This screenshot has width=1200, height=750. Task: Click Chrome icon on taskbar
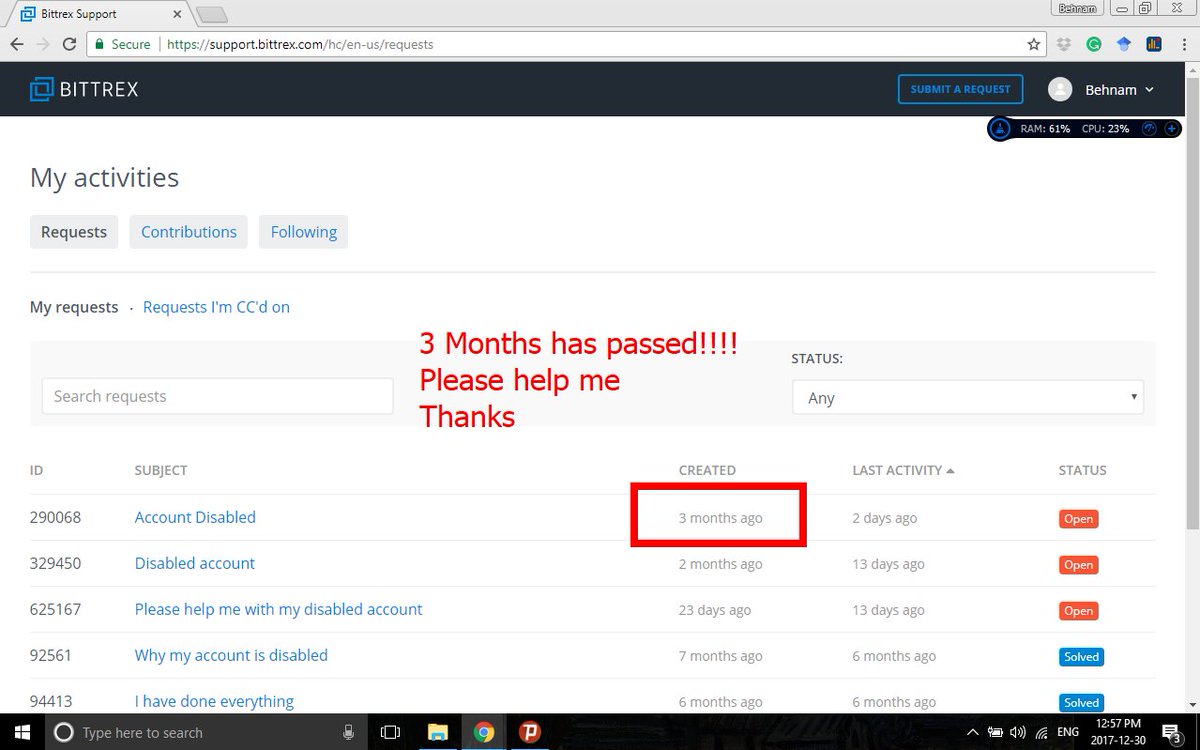pyautogui.click(x=483, y=732)
